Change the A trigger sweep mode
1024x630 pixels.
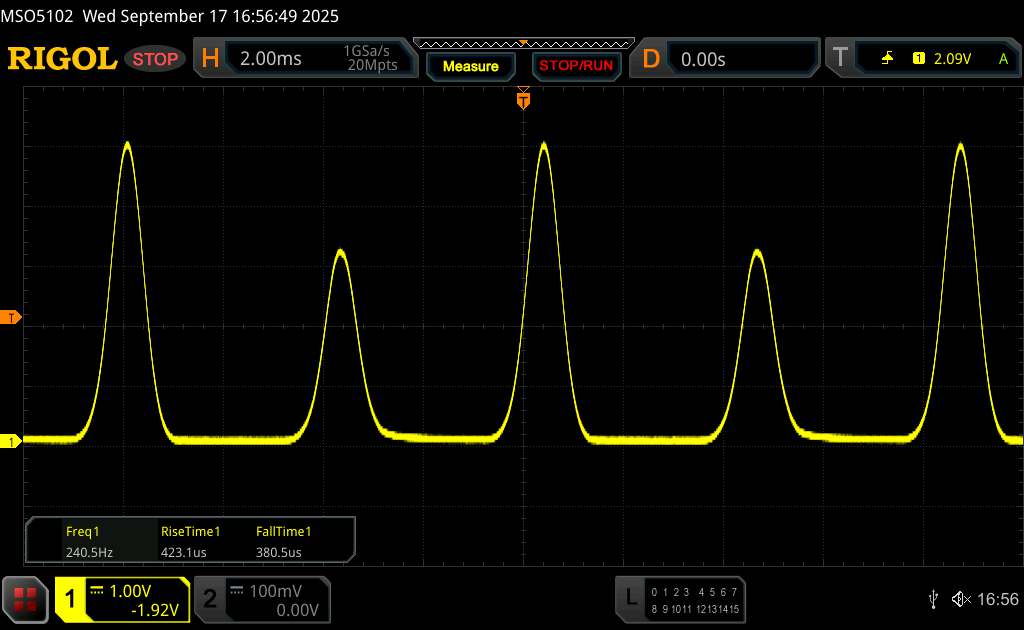(1002, 59)
